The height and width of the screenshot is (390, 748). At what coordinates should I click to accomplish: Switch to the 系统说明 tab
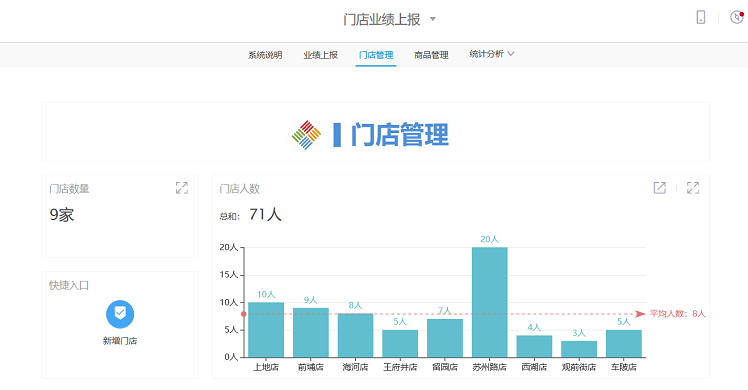click(265, 55)
